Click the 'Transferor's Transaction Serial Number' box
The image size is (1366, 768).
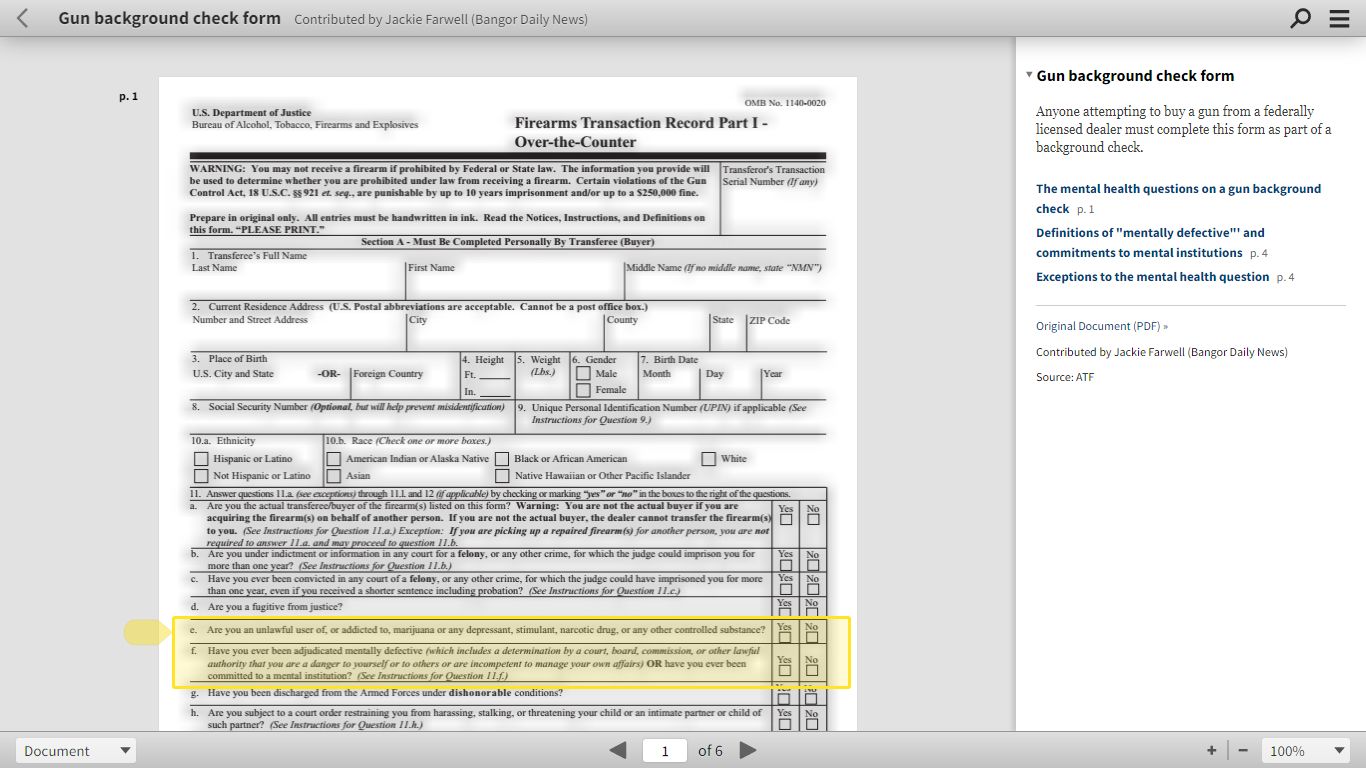point(773,199)
